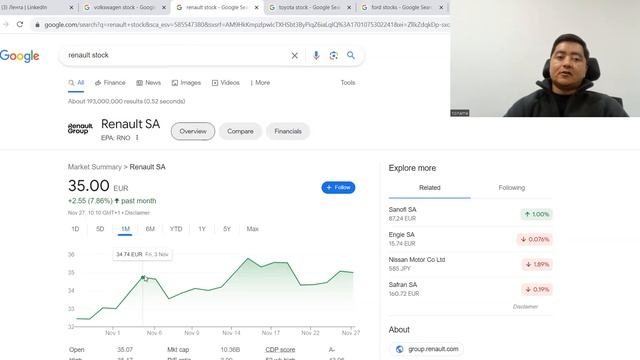Open the Nissan Motor Co Ltd related stock

[x=470, y=264]
